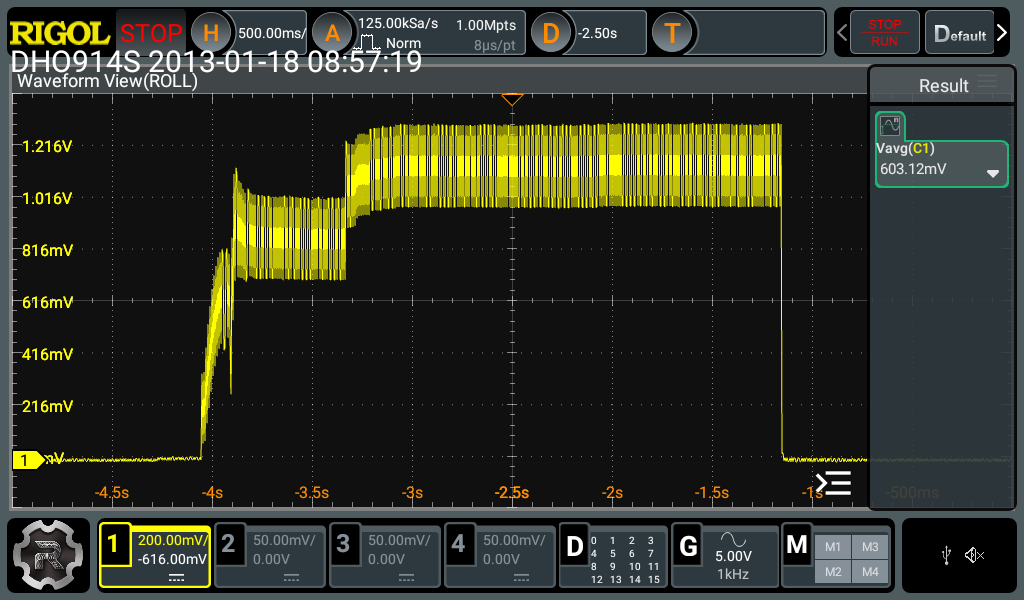Open the digital channels D panel

[615, 555]
